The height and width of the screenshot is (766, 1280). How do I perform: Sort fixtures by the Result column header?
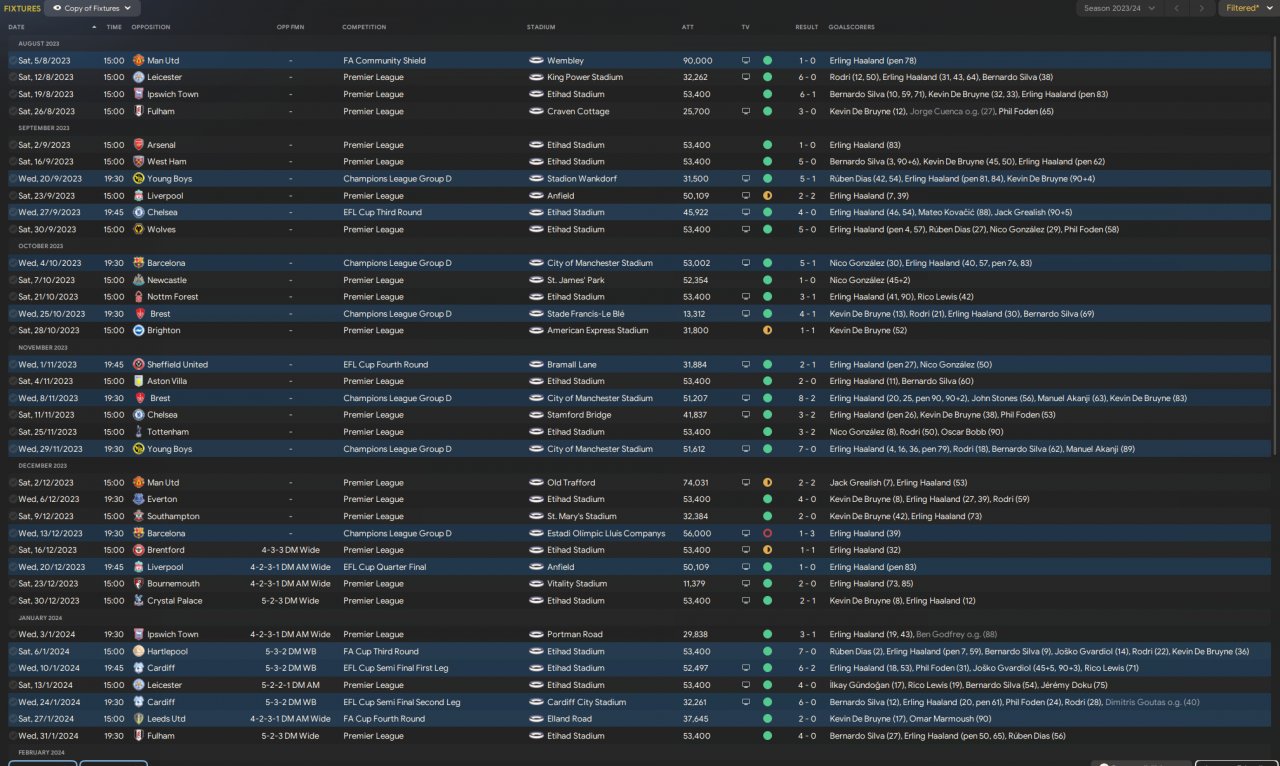[806, 27]
